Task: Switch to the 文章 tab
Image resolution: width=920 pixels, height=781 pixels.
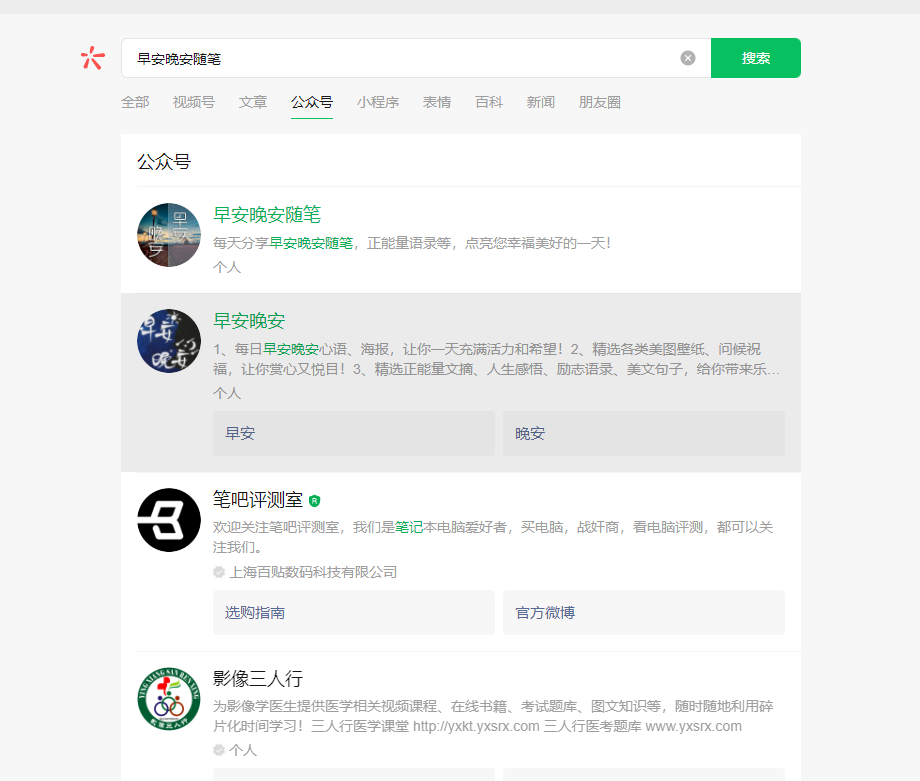Action: [x=253, y=102]
